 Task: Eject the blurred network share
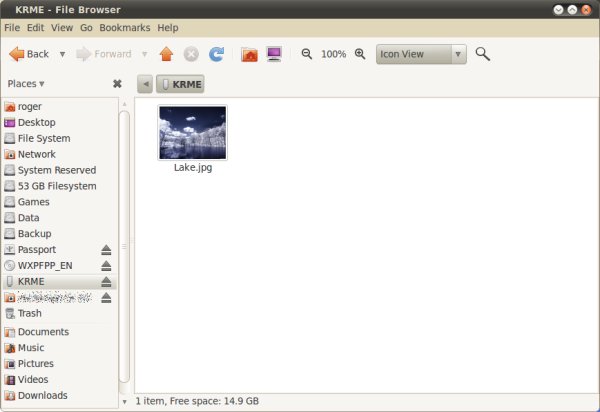pyautogui.click(x=106, y=298)
